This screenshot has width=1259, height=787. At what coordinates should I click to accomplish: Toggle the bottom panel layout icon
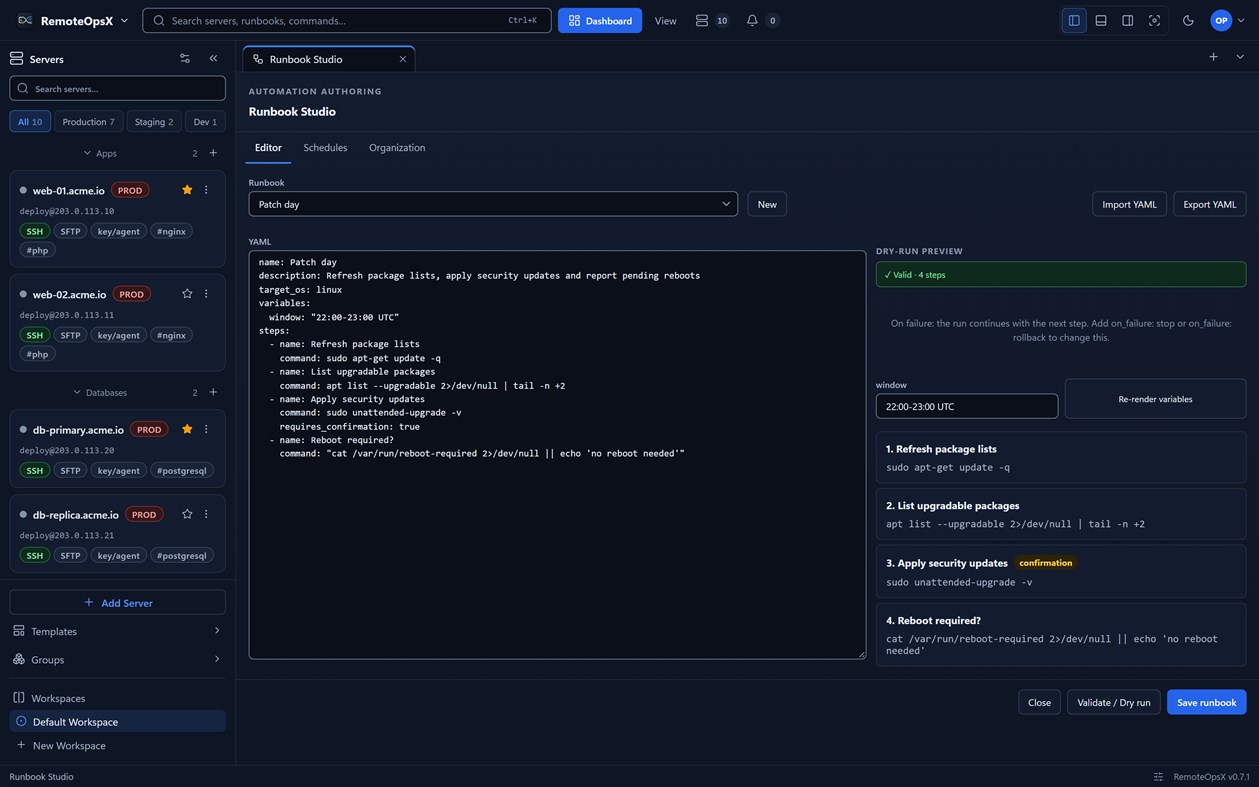[x=1101, y=20]
